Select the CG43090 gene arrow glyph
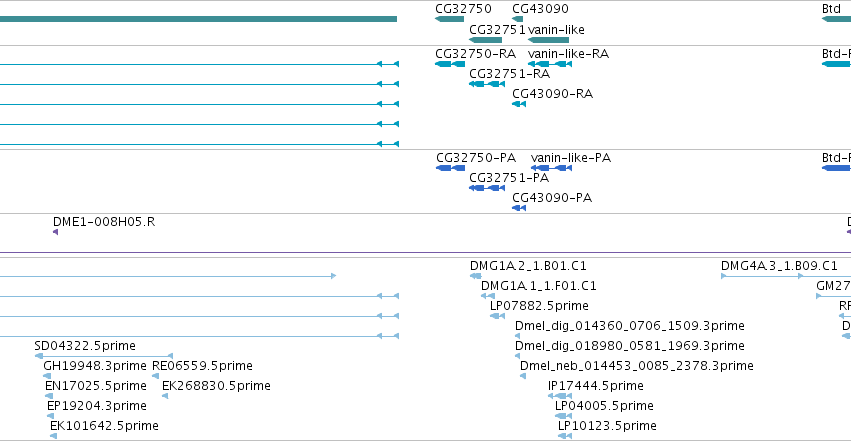Viewport: 851px width, 441px height. point(517,19)
